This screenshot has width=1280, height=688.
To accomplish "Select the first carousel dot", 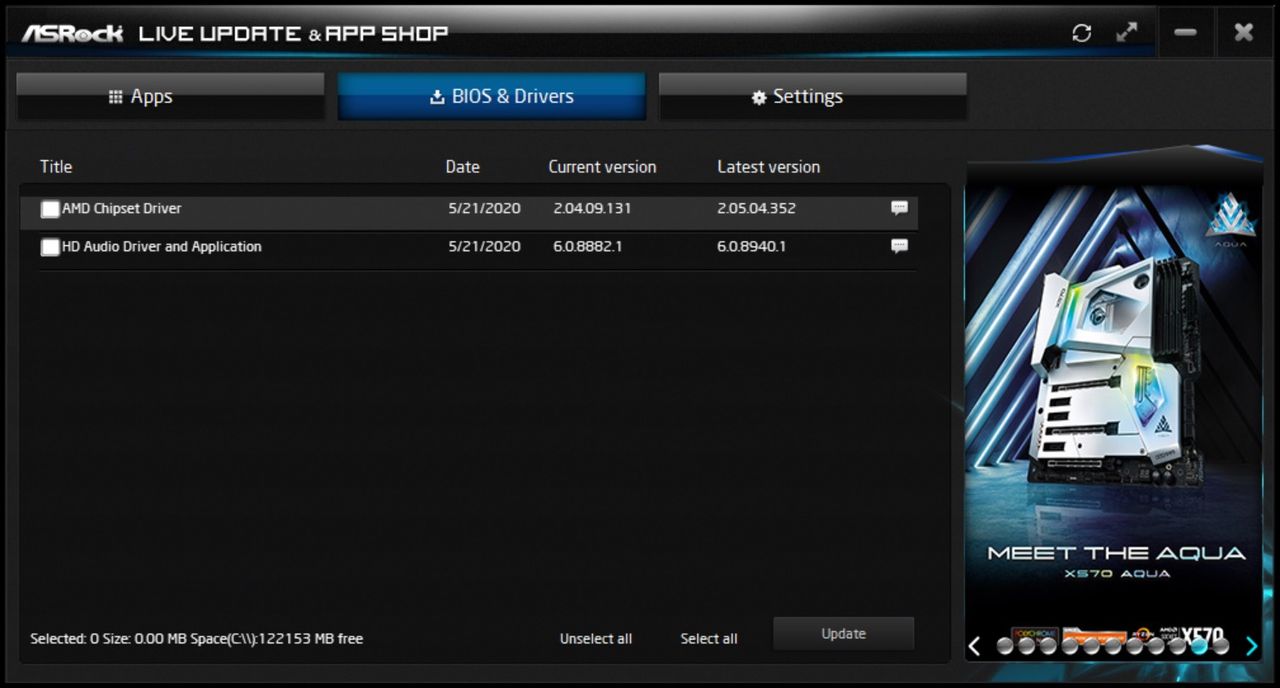I will pos(1005,646).
